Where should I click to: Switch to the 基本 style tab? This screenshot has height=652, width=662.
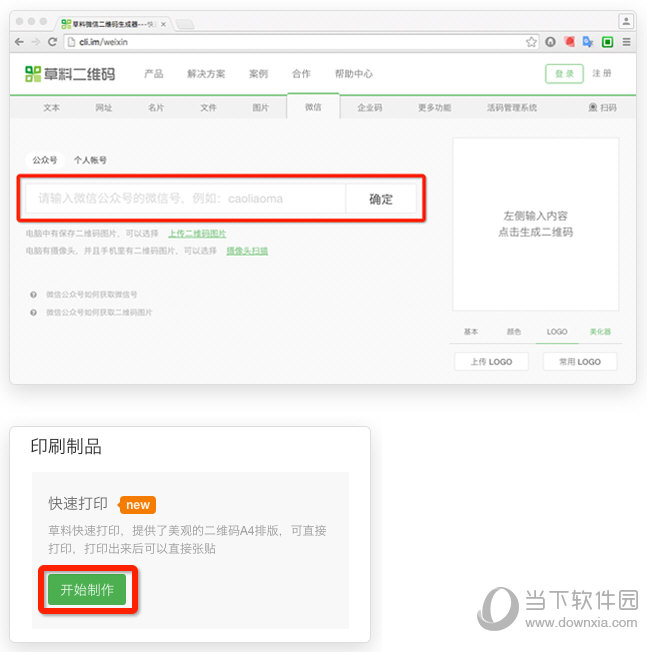coord(471,331)
